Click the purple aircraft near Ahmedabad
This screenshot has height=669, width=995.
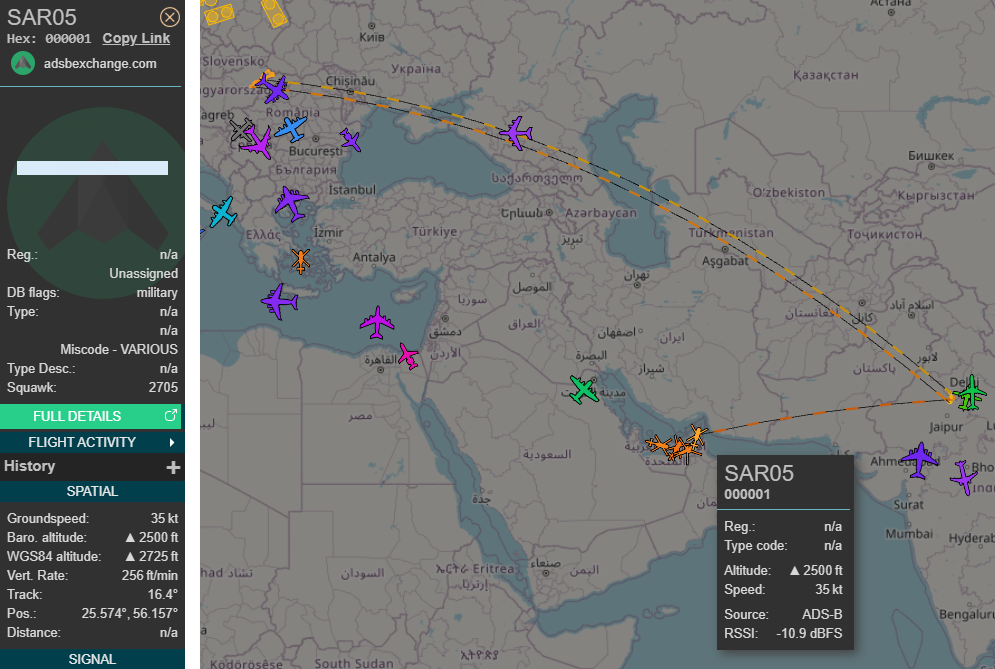click(x=919, y=459)
